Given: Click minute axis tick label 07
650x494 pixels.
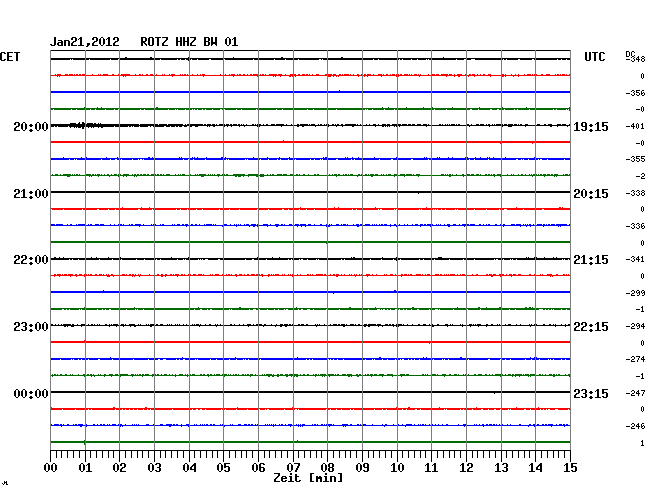Looking at the screenshot, I should coord(293,468).
